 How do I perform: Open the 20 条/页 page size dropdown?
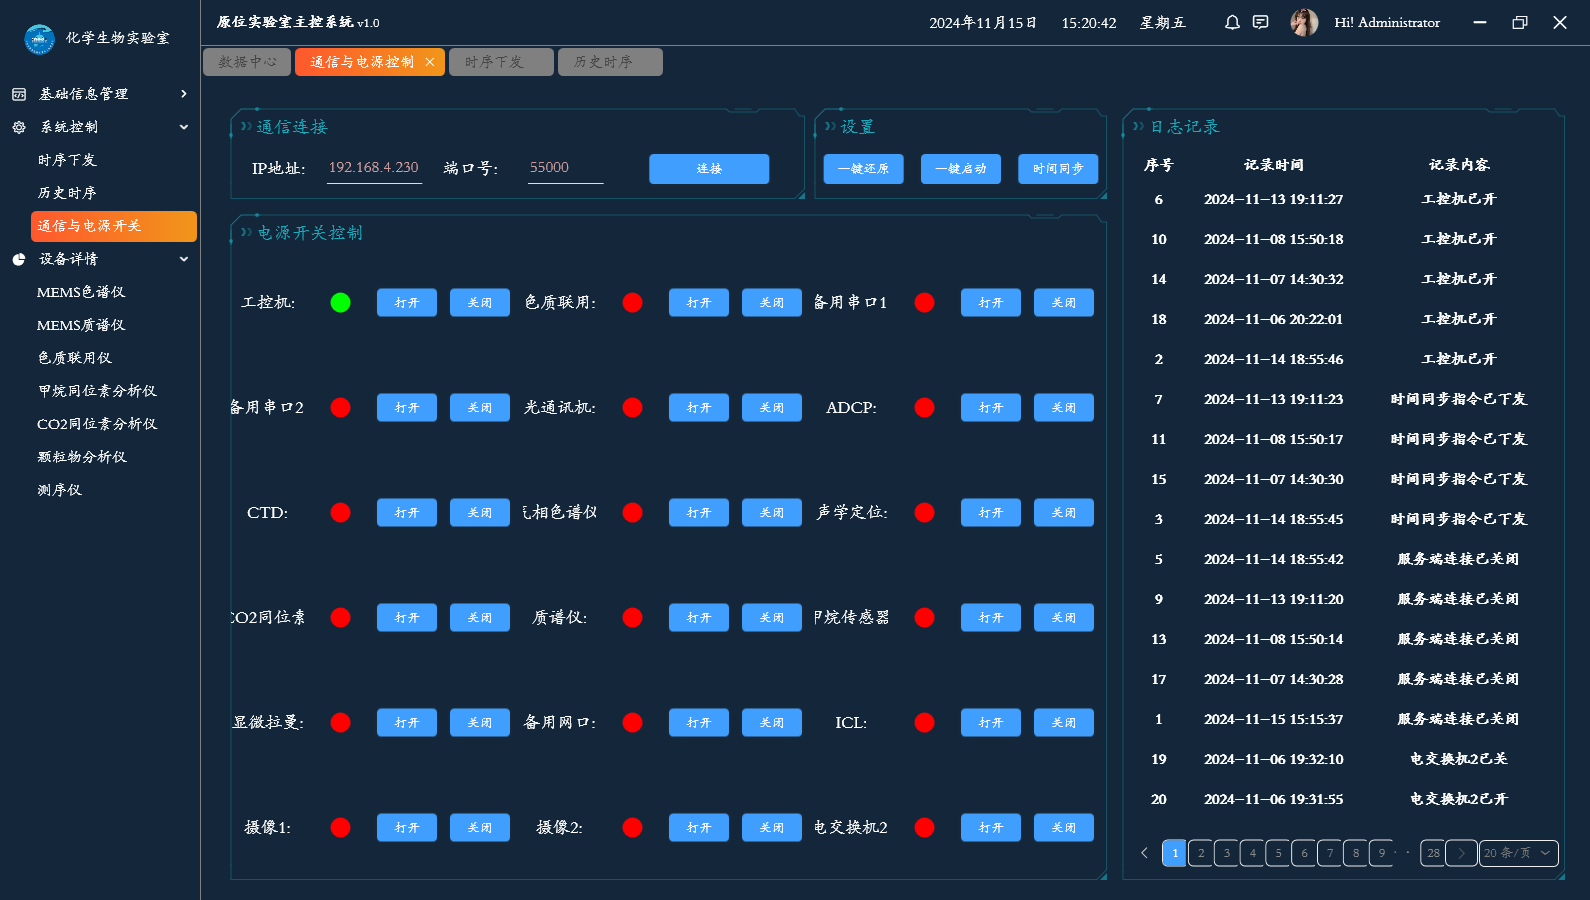(1518, 853)
